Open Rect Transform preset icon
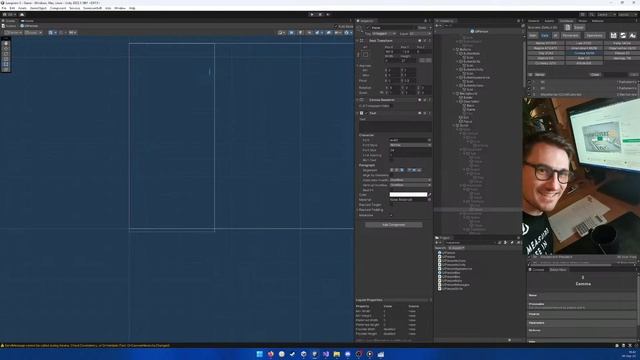 [424, 41]
